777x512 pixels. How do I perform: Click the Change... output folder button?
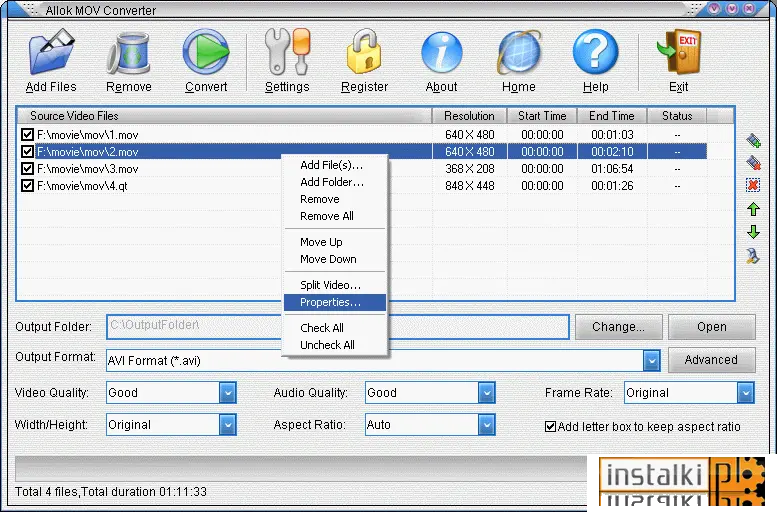point(618,327)
